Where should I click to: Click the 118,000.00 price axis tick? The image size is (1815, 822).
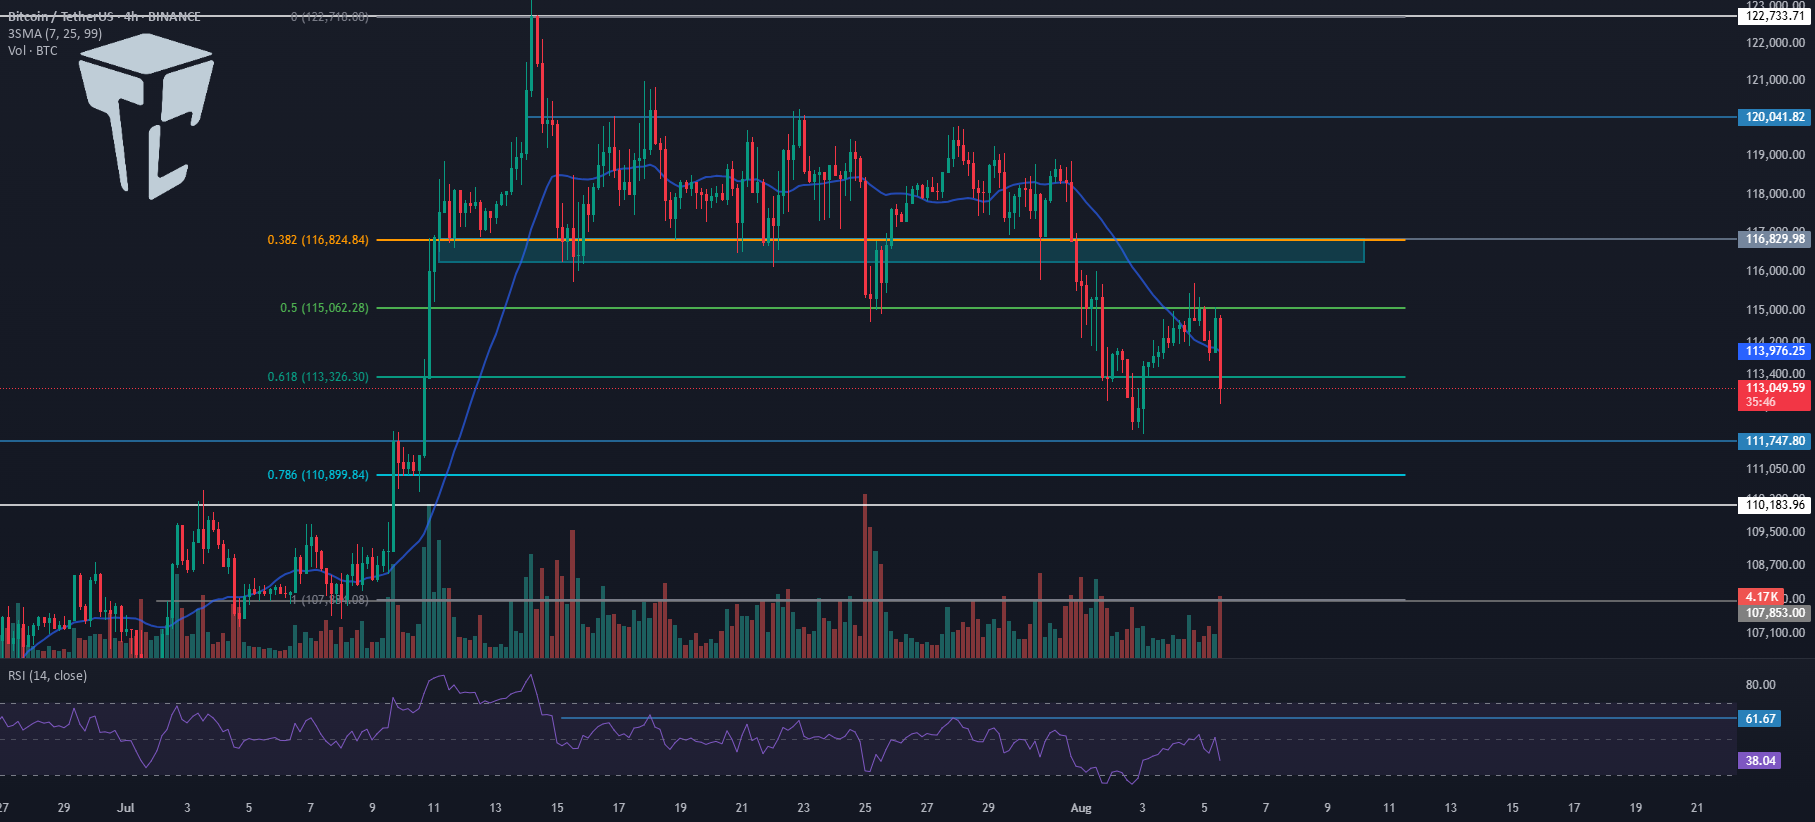pos(1775,194)
